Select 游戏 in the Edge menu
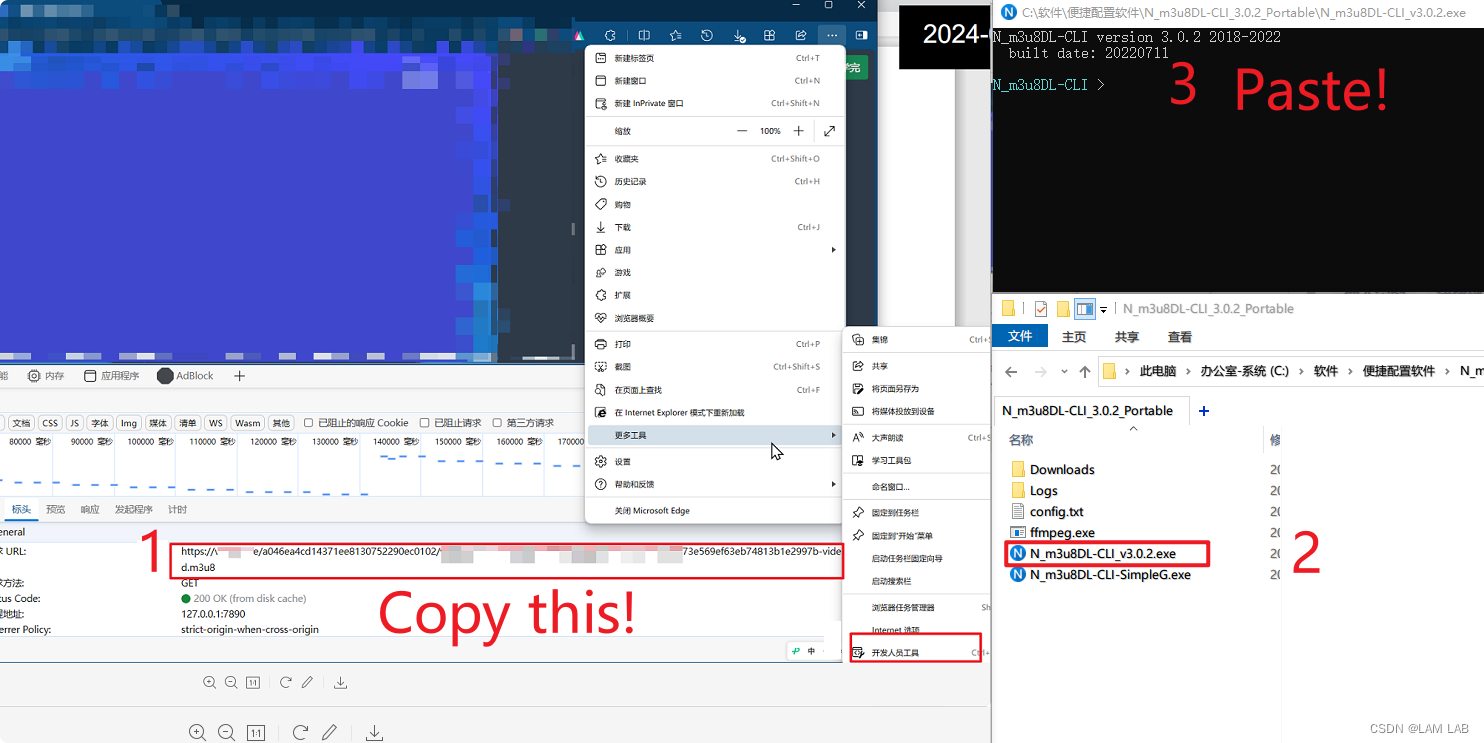This screenshot has width=1484, height=743. (715, 273)
